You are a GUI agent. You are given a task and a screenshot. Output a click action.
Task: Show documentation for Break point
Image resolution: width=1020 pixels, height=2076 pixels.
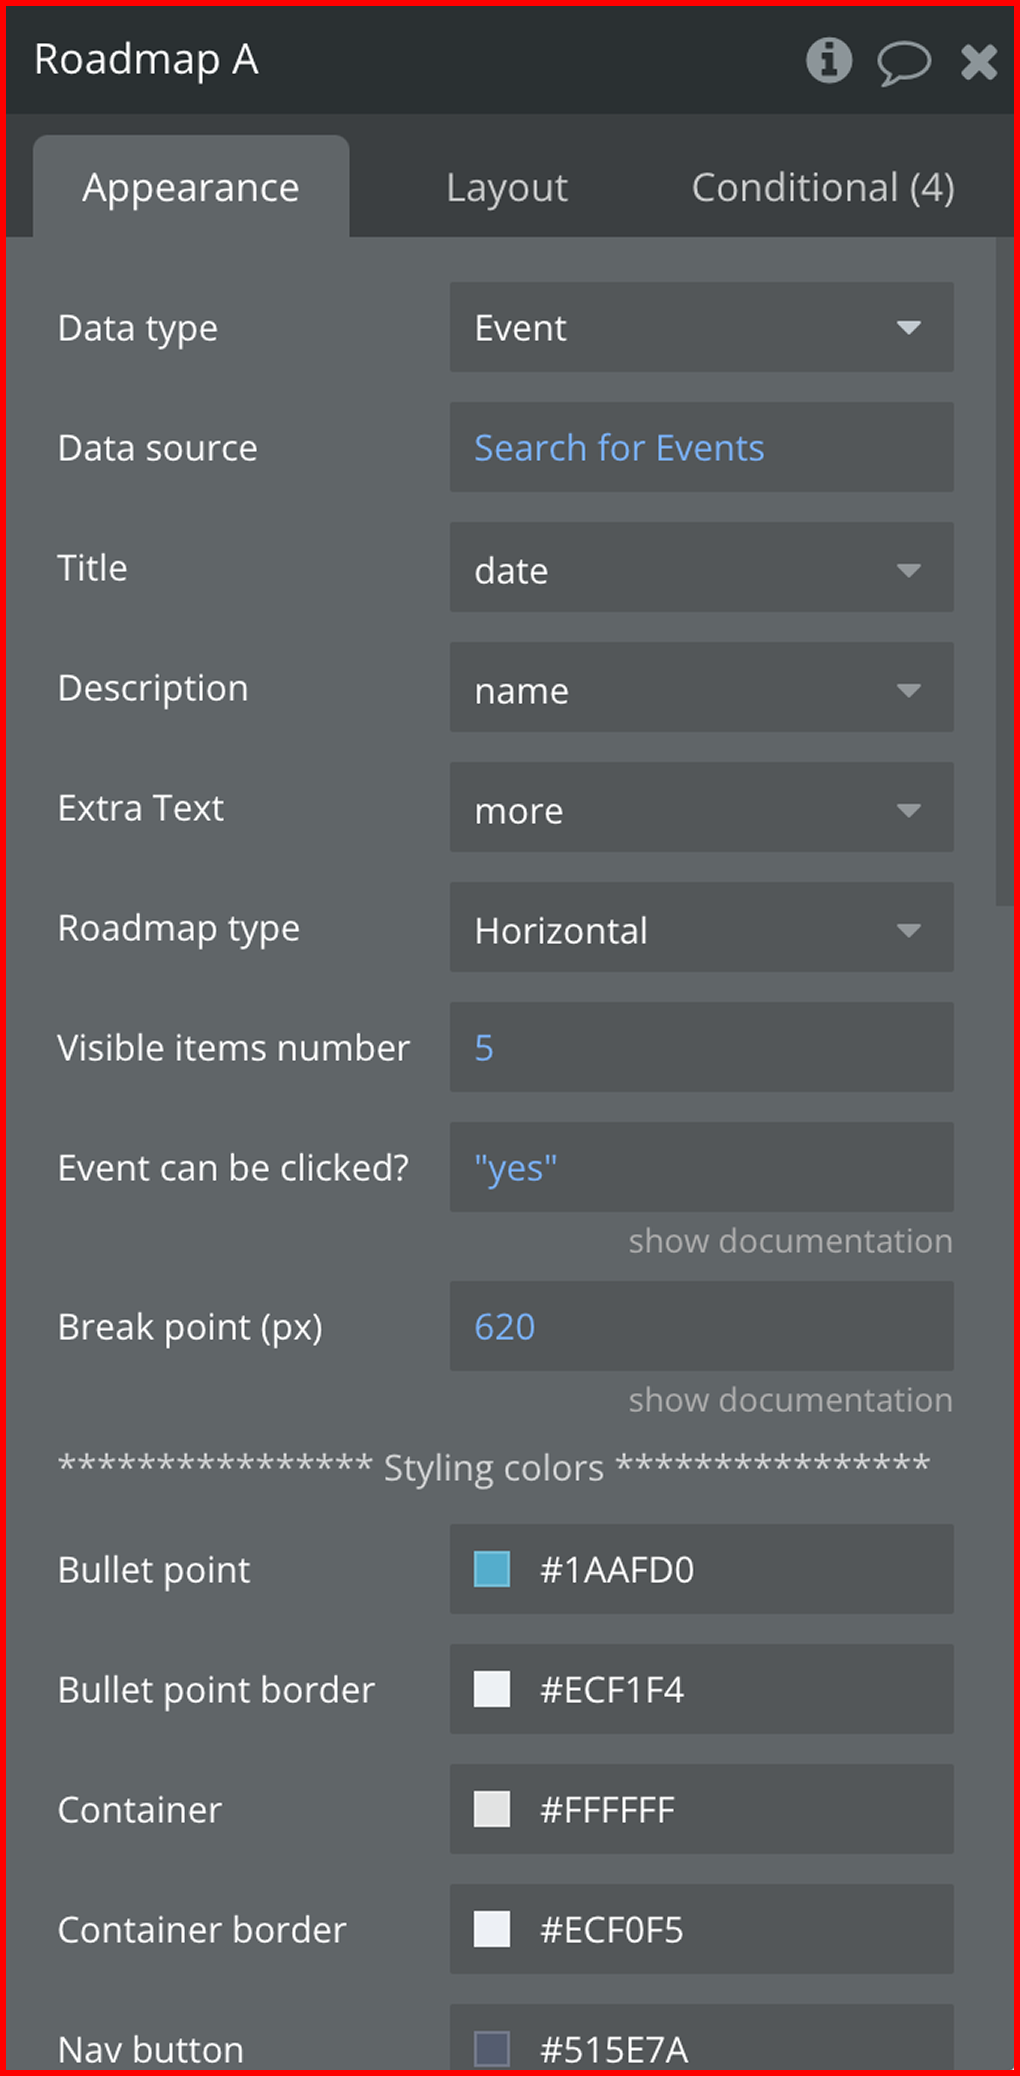pyautogui.click(x=790, y=1400)
